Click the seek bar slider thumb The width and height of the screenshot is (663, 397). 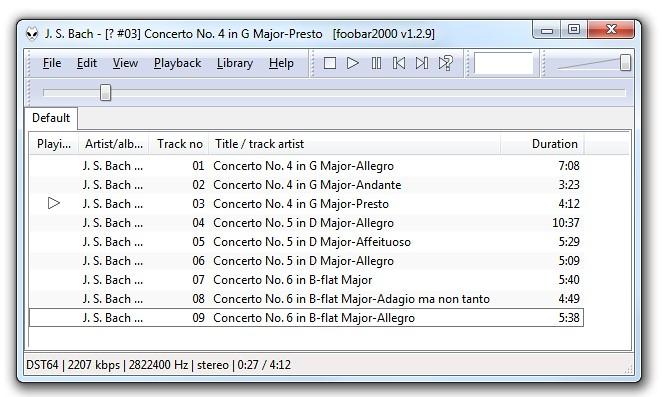click(x=106, y=93)
